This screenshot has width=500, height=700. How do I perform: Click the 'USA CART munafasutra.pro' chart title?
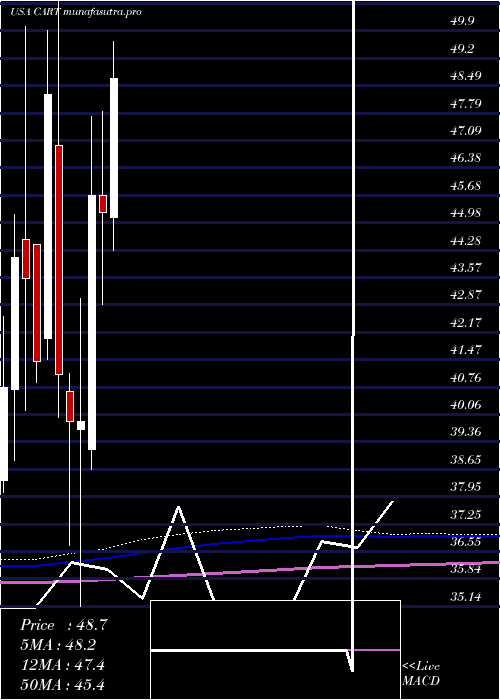click(75, 12)
